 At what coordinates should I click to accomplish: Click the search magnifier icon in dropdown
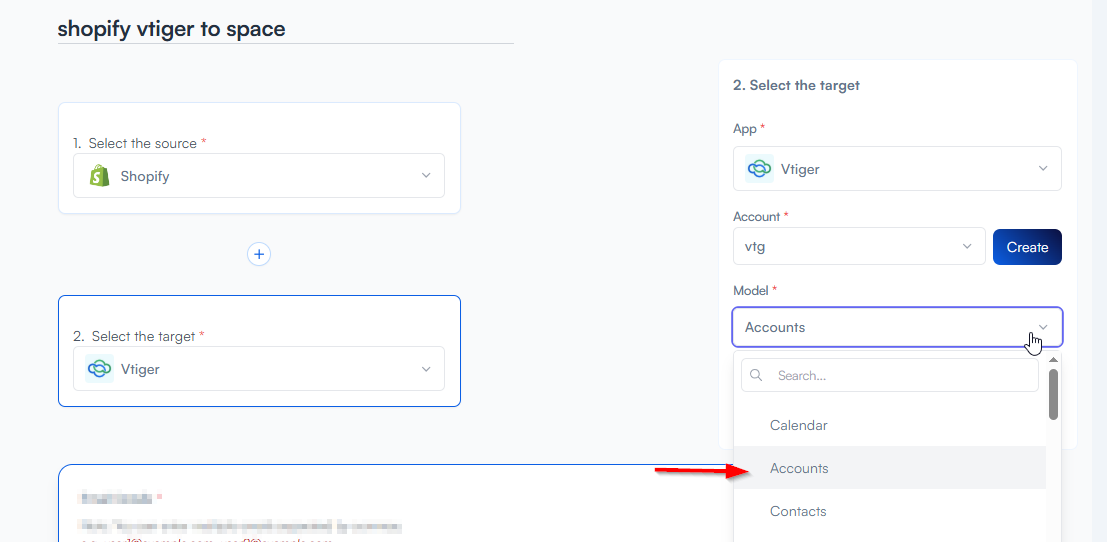pos(757,376)
